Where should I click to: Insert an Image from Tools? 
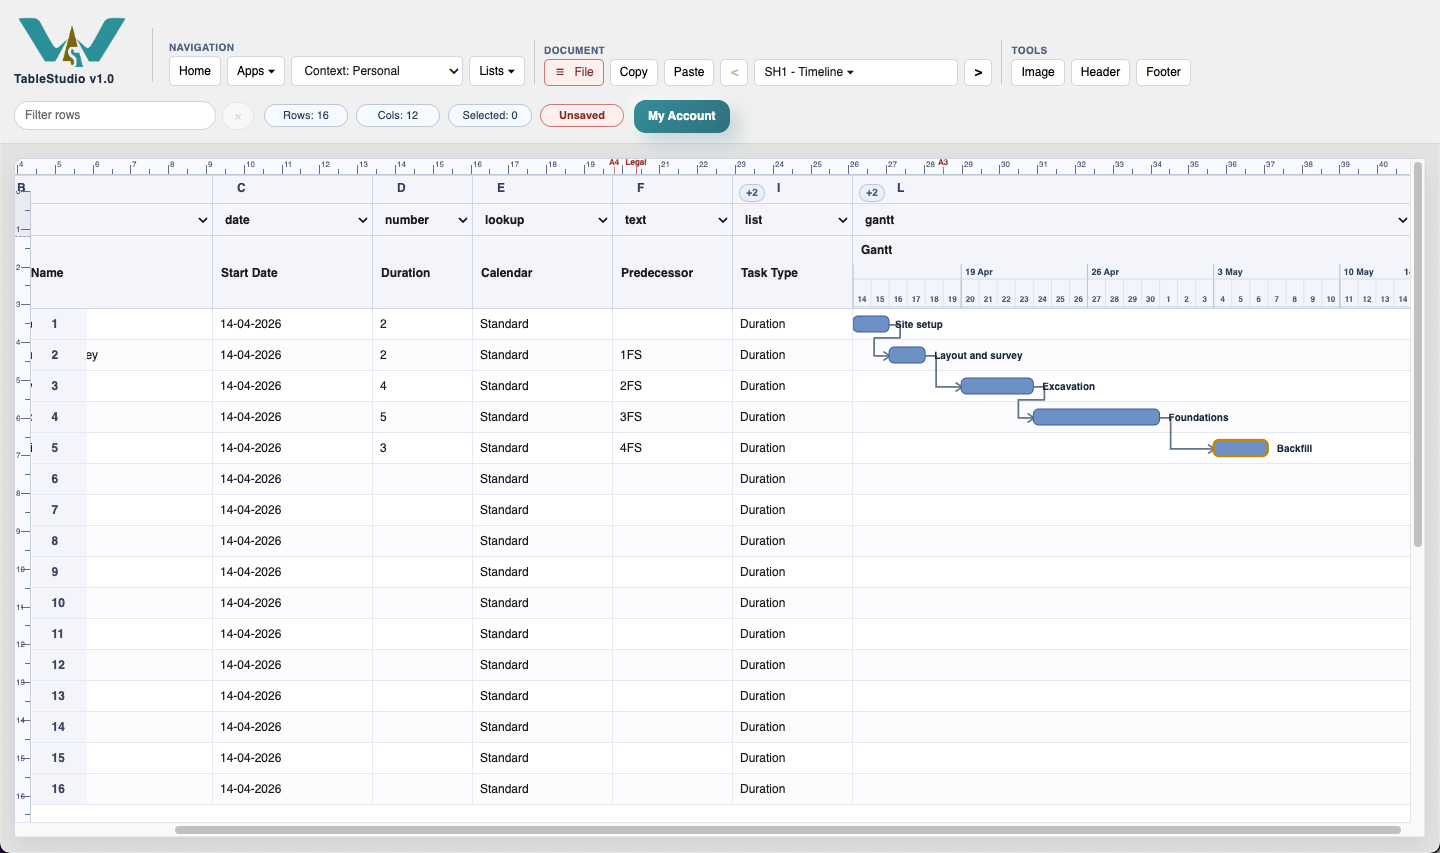click(1038, 72)
